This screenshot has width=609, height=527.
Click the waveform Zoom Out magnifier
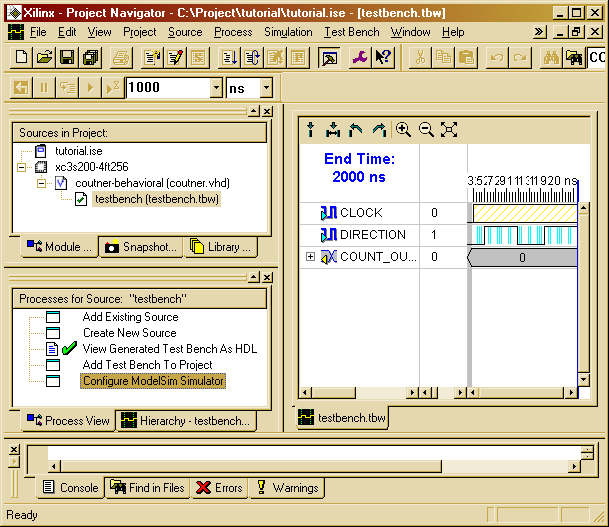click(x=426, y=129)
